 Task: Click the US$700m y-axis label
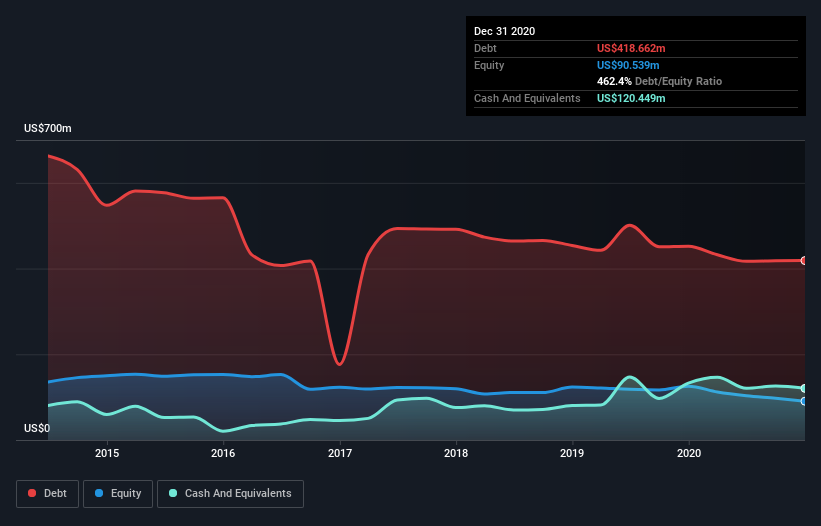(x=48, y=128)
